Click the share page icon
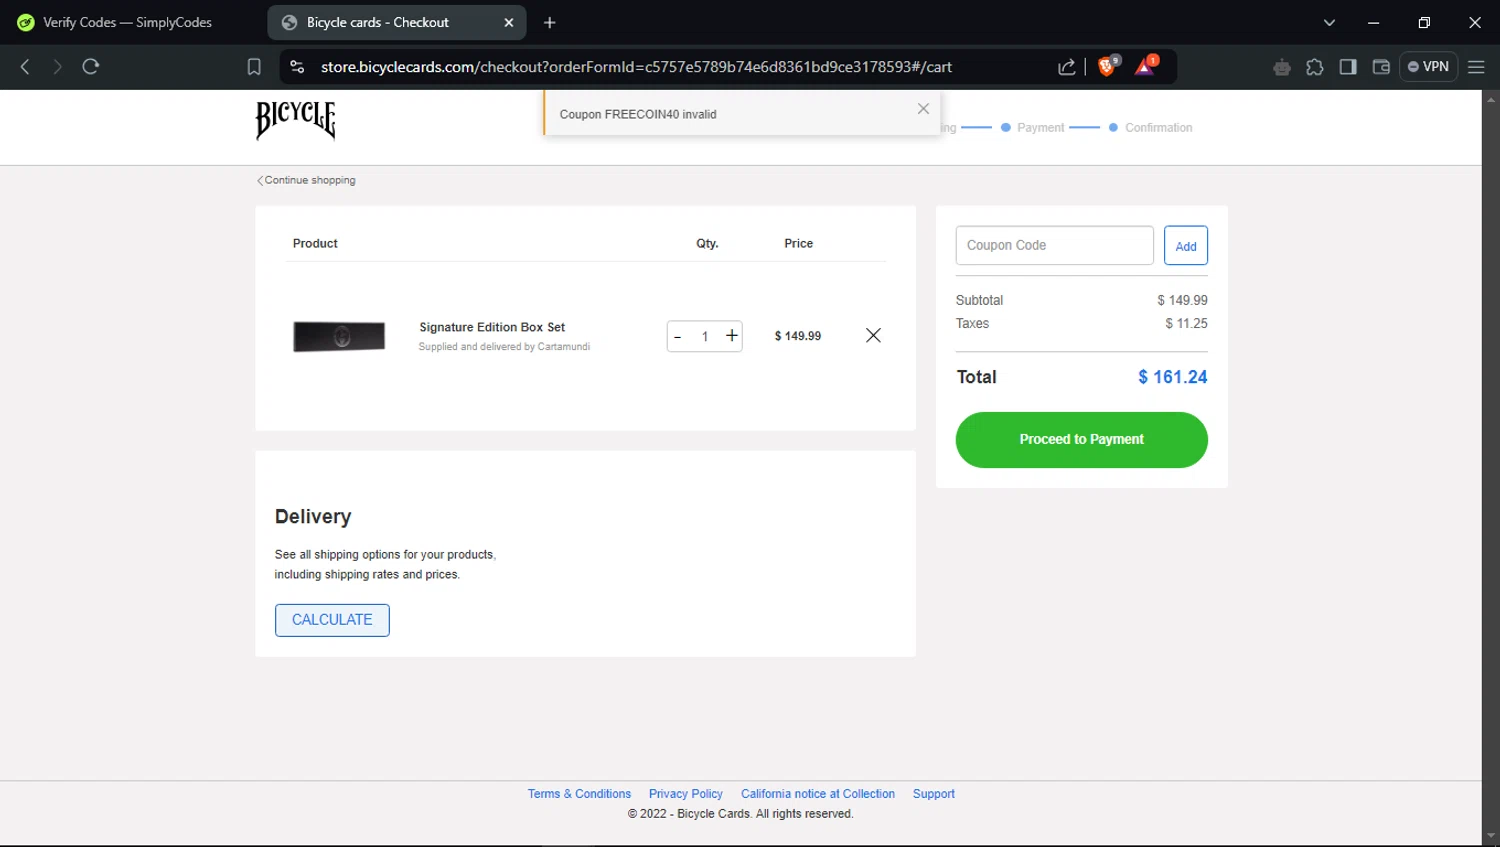Image resolution: width=1500 pixels, height=847 pixels. (x=1067, y=67)
